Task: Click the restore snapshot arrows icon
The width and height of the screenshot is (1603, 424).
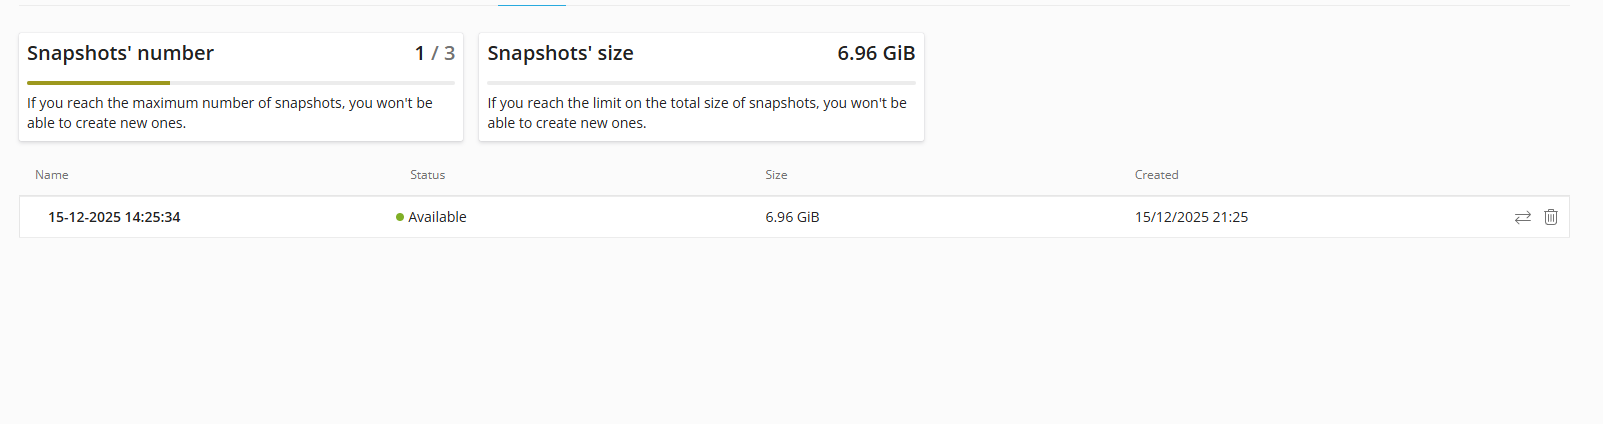Action: coord(1522,217)
